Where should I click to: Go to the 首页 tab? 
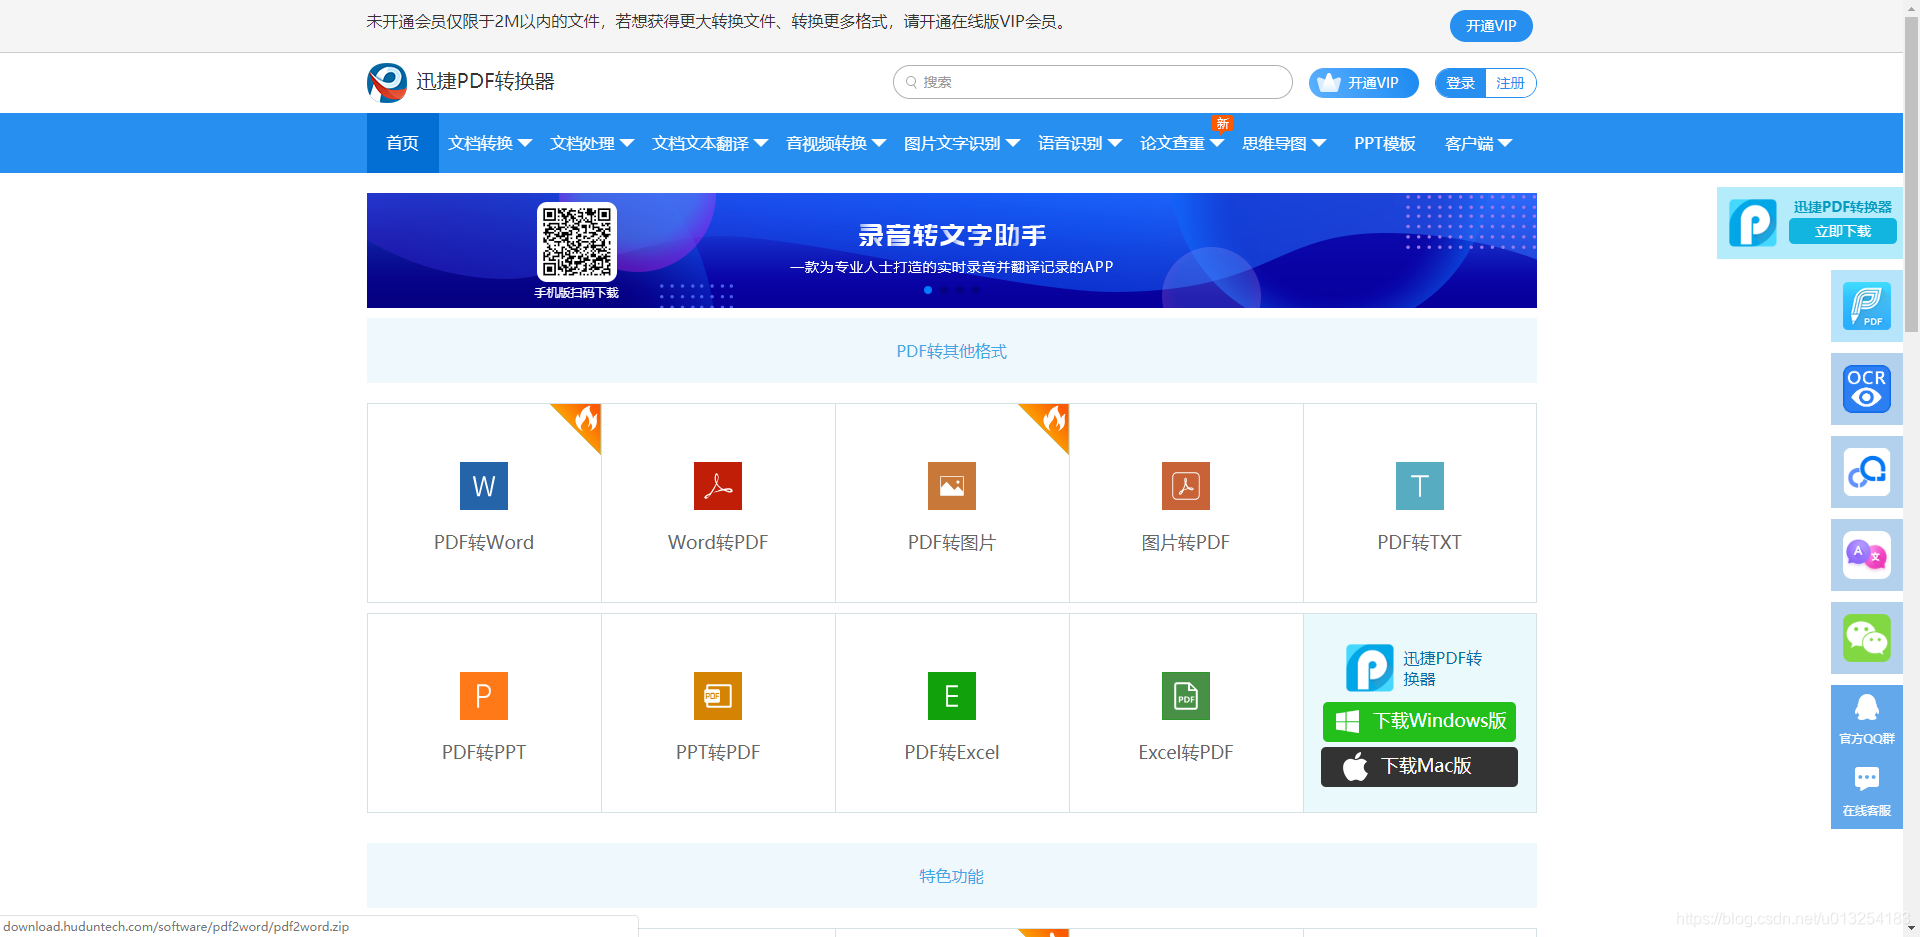coord(403,143)
